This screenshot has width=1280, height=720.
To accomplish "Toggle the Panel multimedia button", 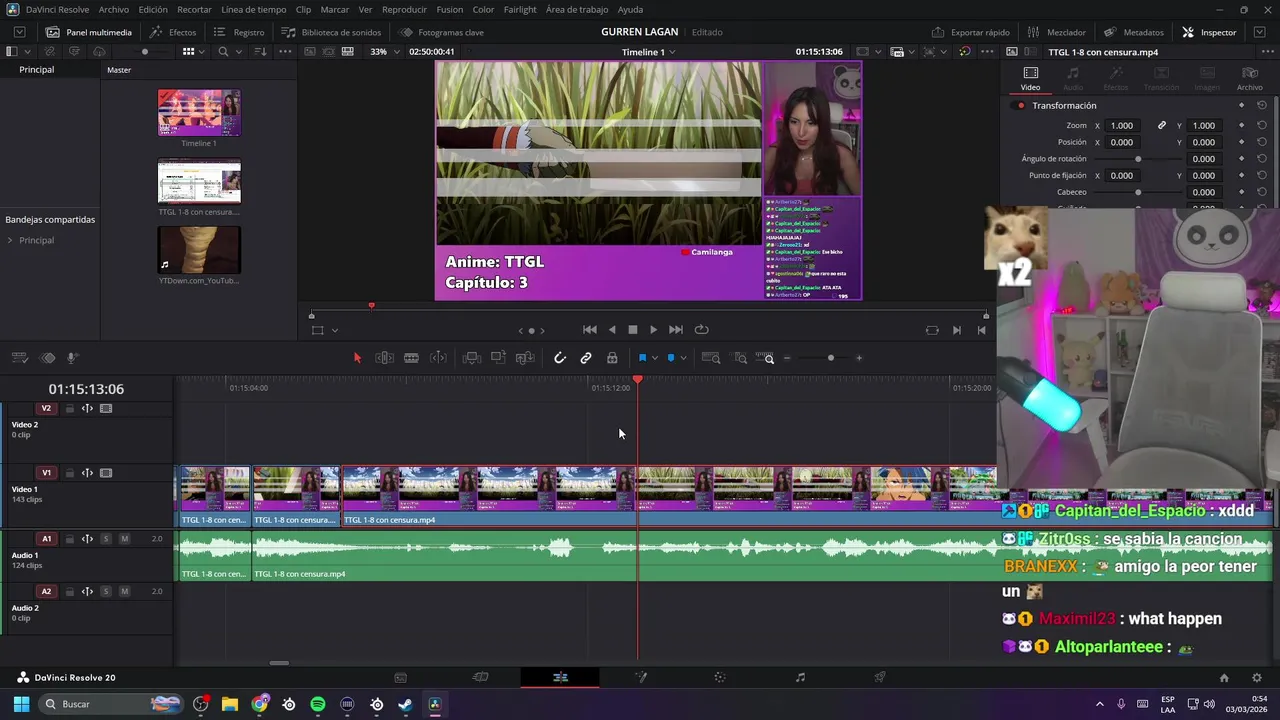I will coord(88,32).
